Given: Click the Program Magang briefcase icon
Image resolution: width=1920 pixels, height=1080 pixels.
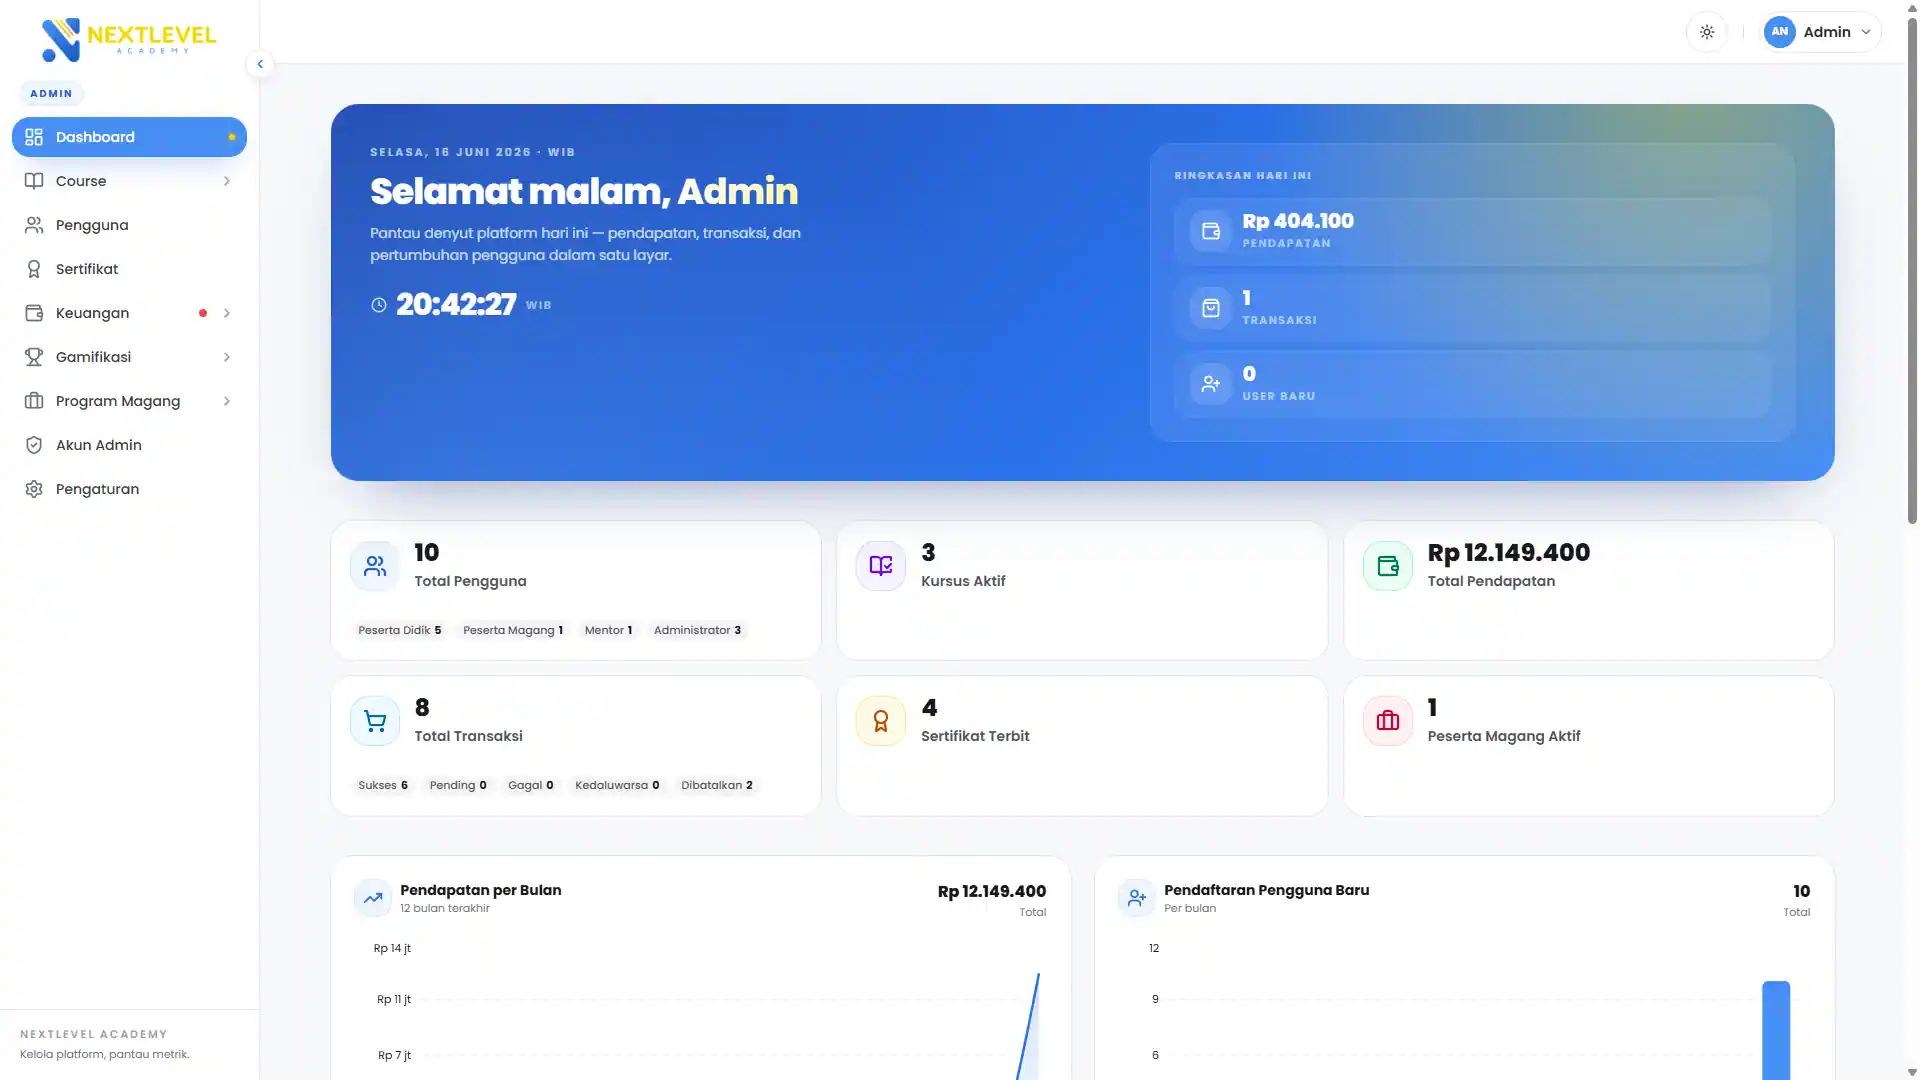Looking at the screenshot, I should (x=34, y=401).
